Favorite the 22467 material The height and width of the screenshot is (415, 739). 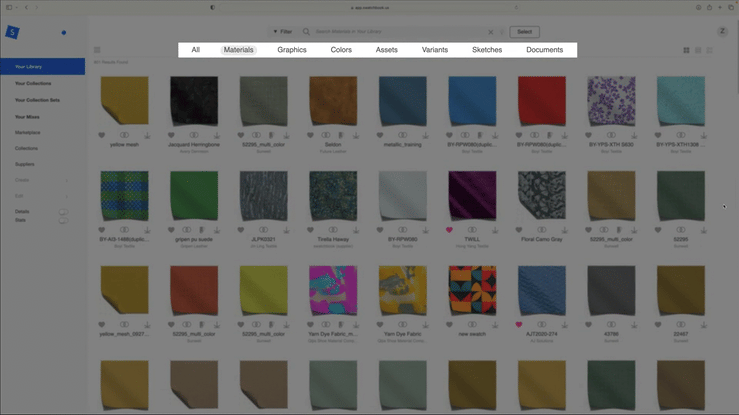[x=658, y=325]
